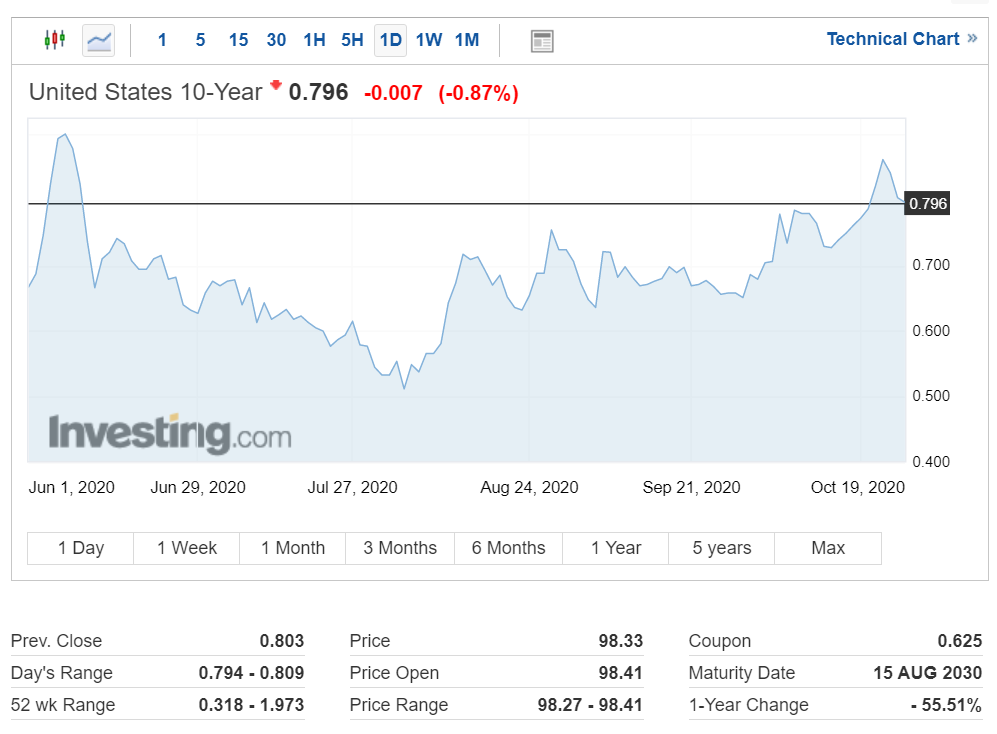
Task: Select the 1D interval button
Action: 390,41
